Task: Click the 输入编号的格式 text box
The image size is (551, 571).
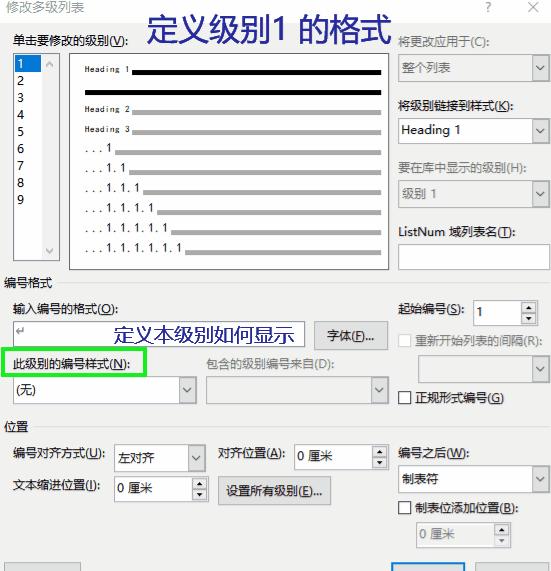Action: tap(159, 334)
